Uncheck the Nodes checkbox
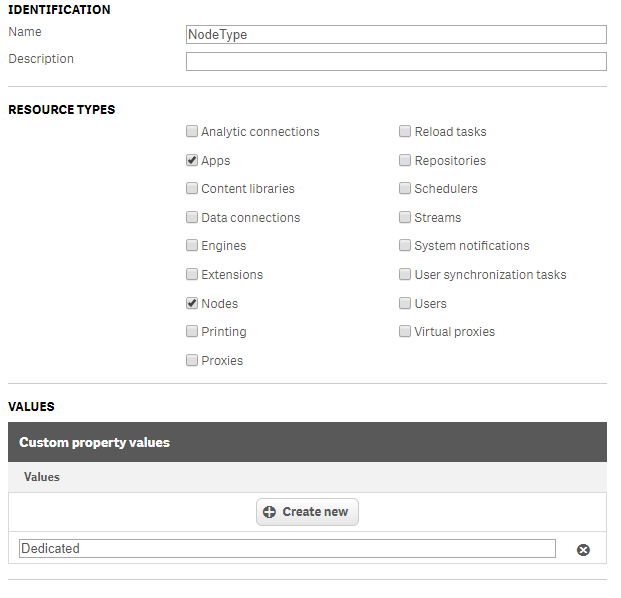621x598 pixels. 192,303
